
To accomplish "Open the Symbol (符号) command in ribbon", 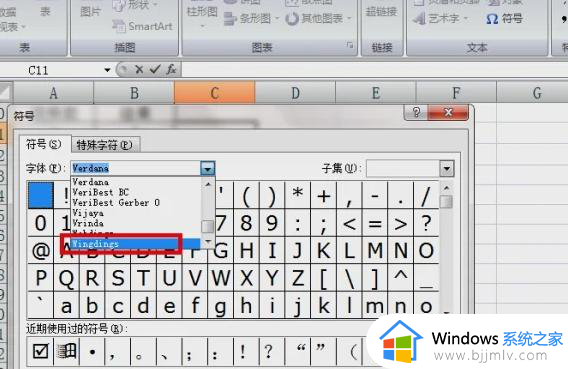I will (x=504, y=18).
